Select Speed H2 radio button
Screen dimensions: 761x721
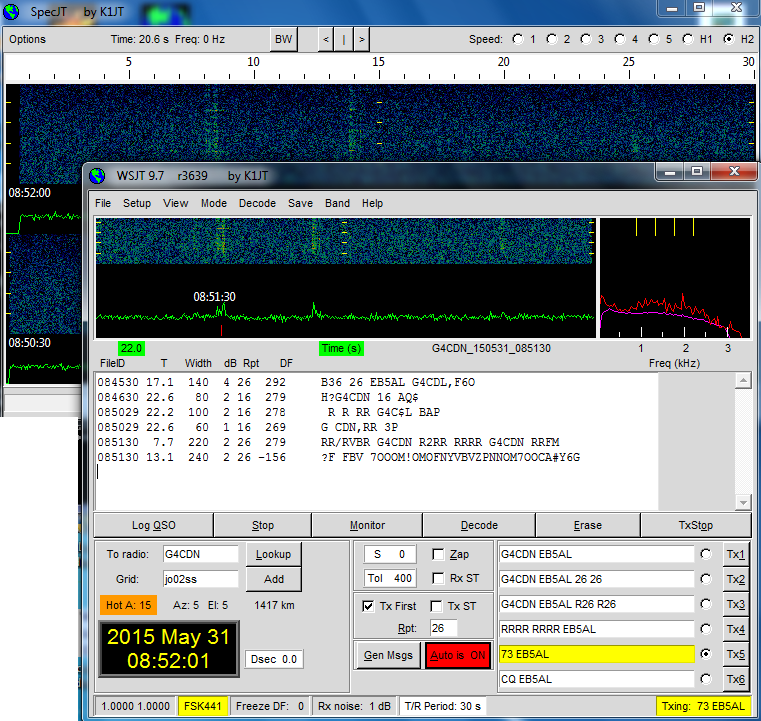coord(728,39)
